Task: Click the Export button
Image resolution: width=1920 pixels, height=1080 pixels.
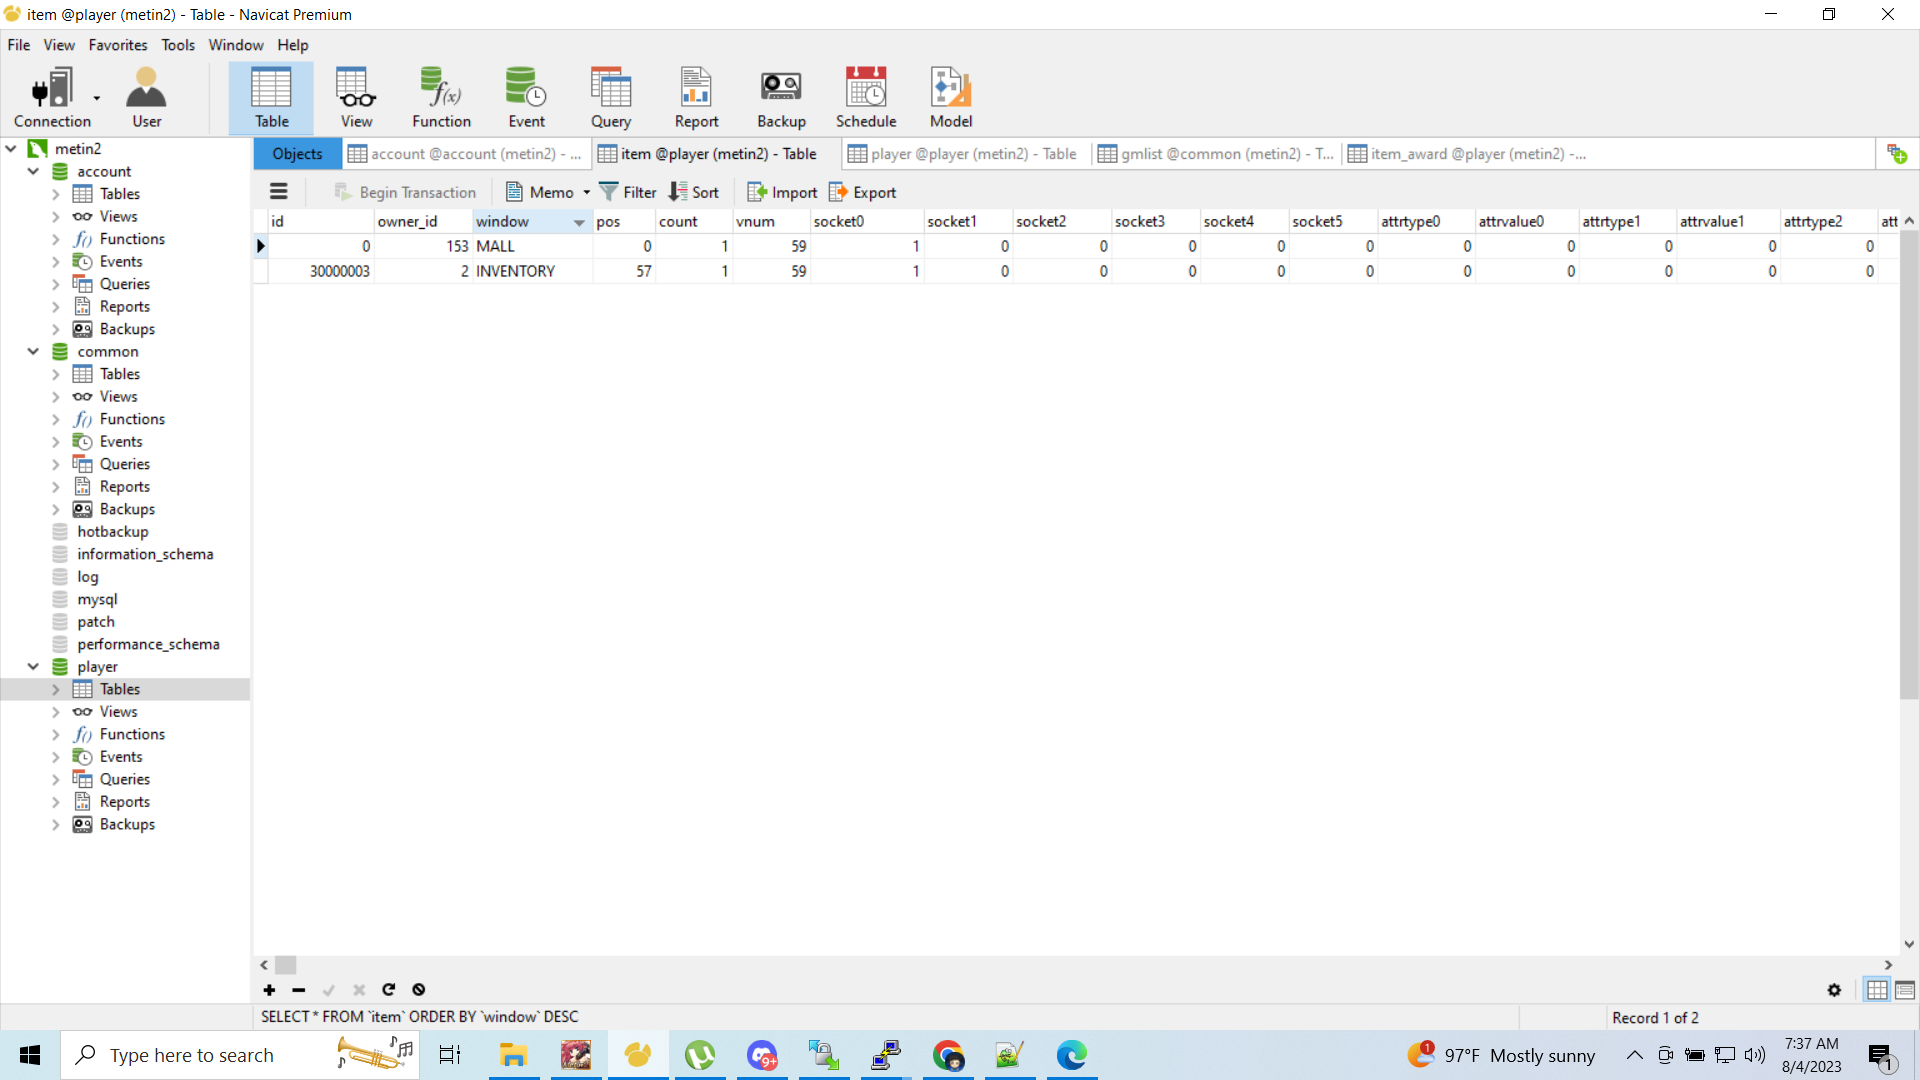Action: [862, 192]
